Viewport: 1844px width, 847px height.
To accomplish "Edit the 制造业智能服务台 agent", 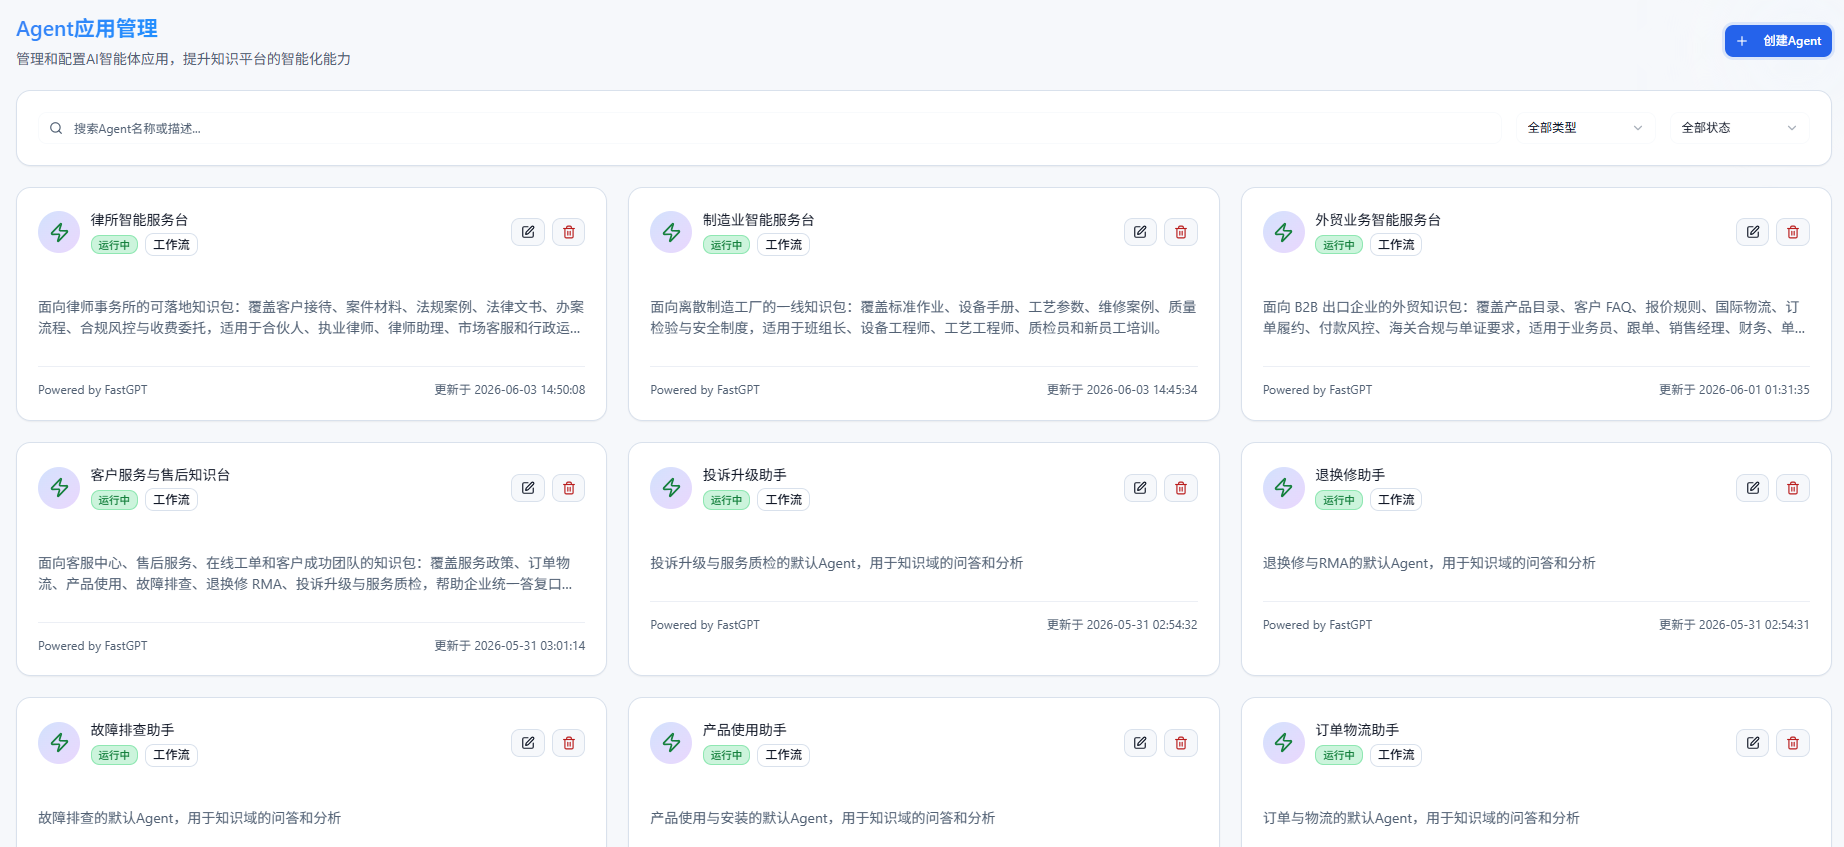I will tap(1140, 232).
